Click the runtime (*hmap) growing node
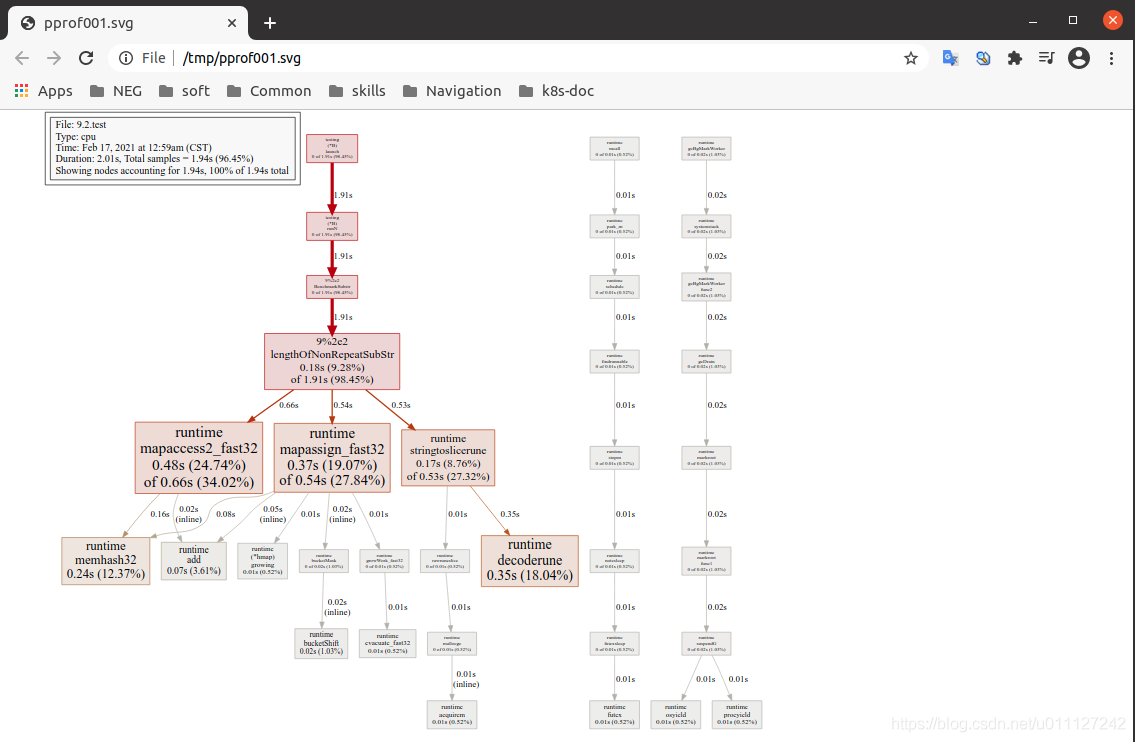This screenshot has height=742, width=1135. 262,560
